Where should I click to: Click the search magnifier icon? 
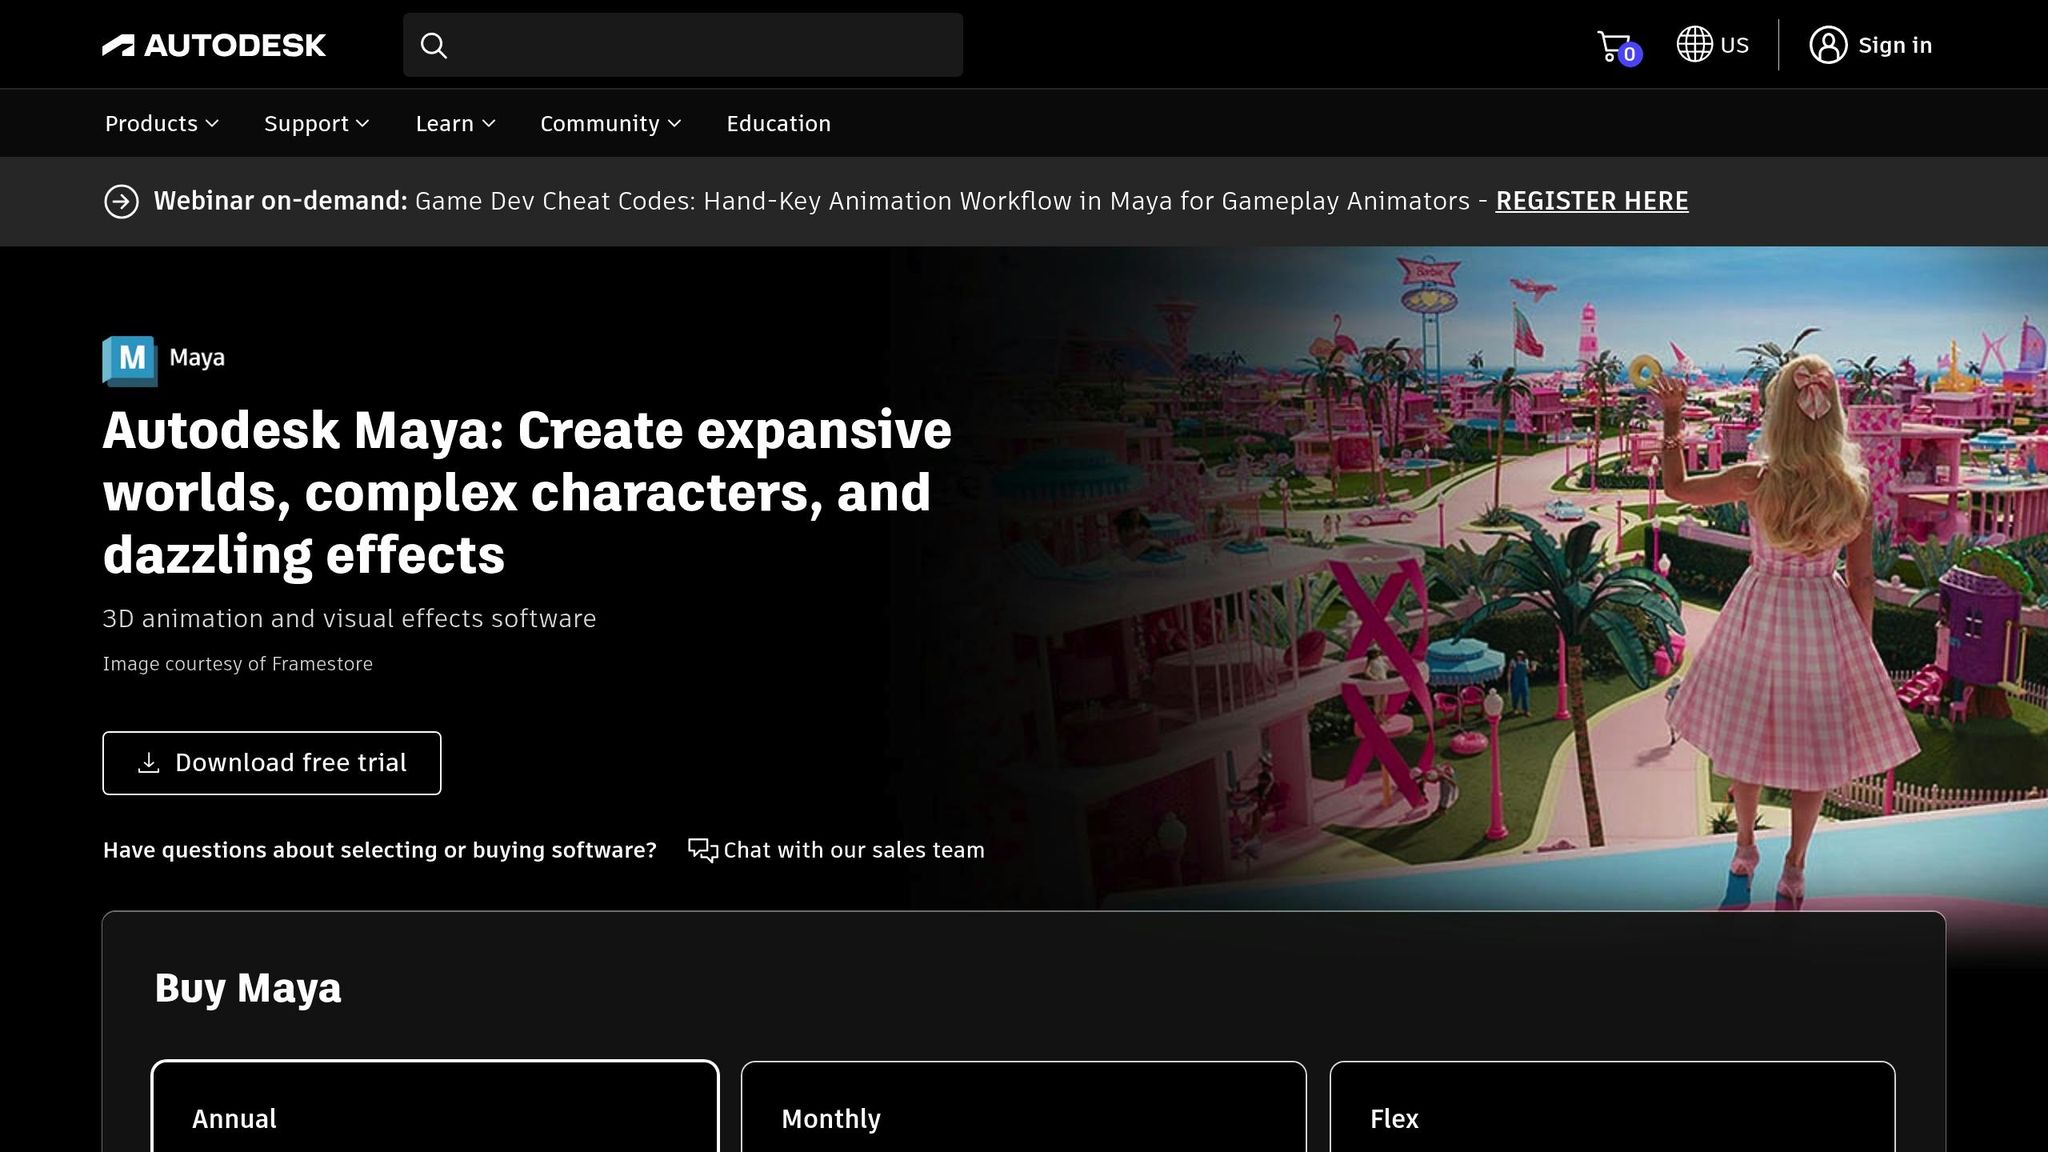pos(433,45)
